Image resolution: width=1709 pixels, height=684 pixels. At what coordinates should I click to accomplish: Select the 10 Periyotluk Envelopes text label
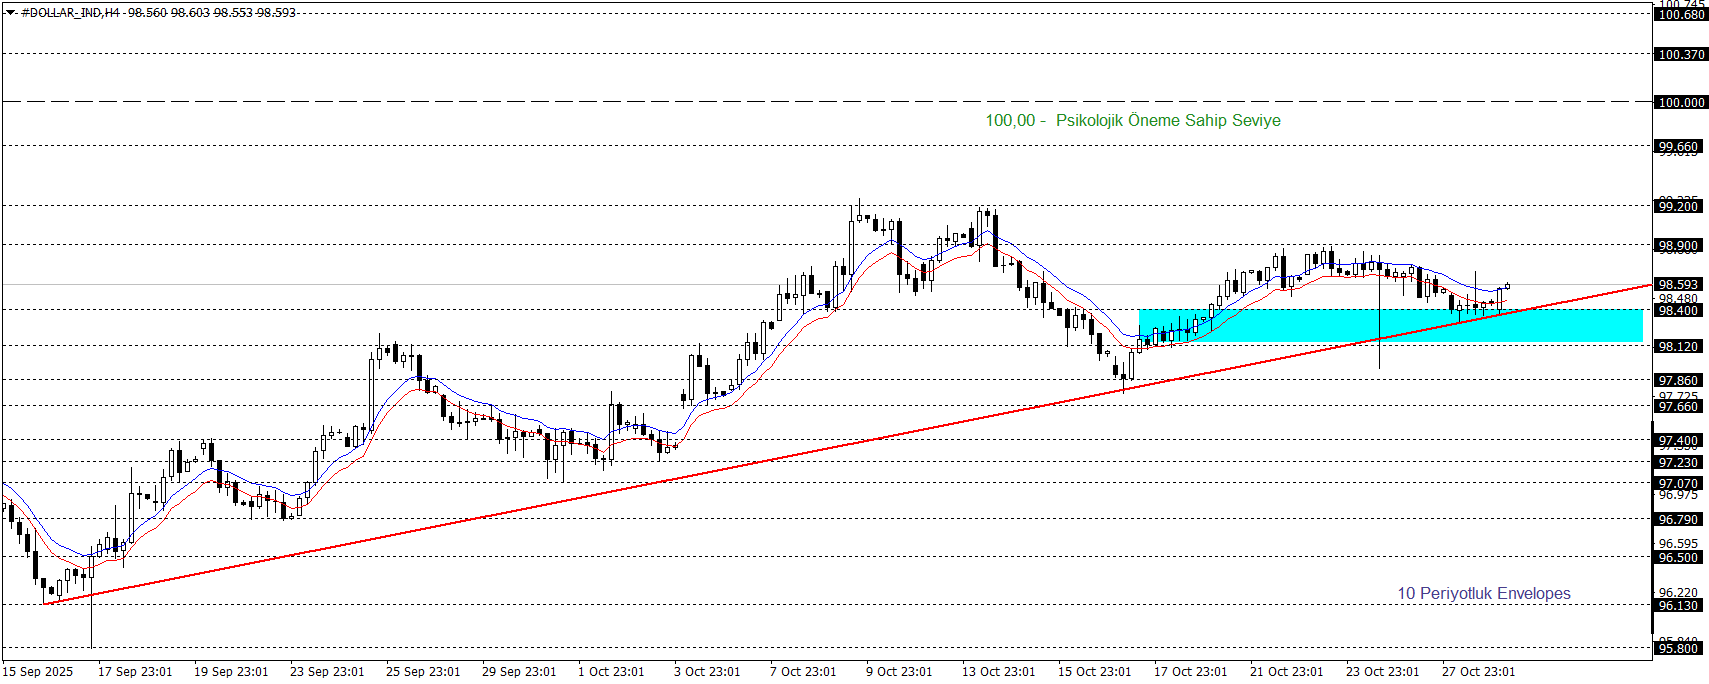coord(1483,594)
